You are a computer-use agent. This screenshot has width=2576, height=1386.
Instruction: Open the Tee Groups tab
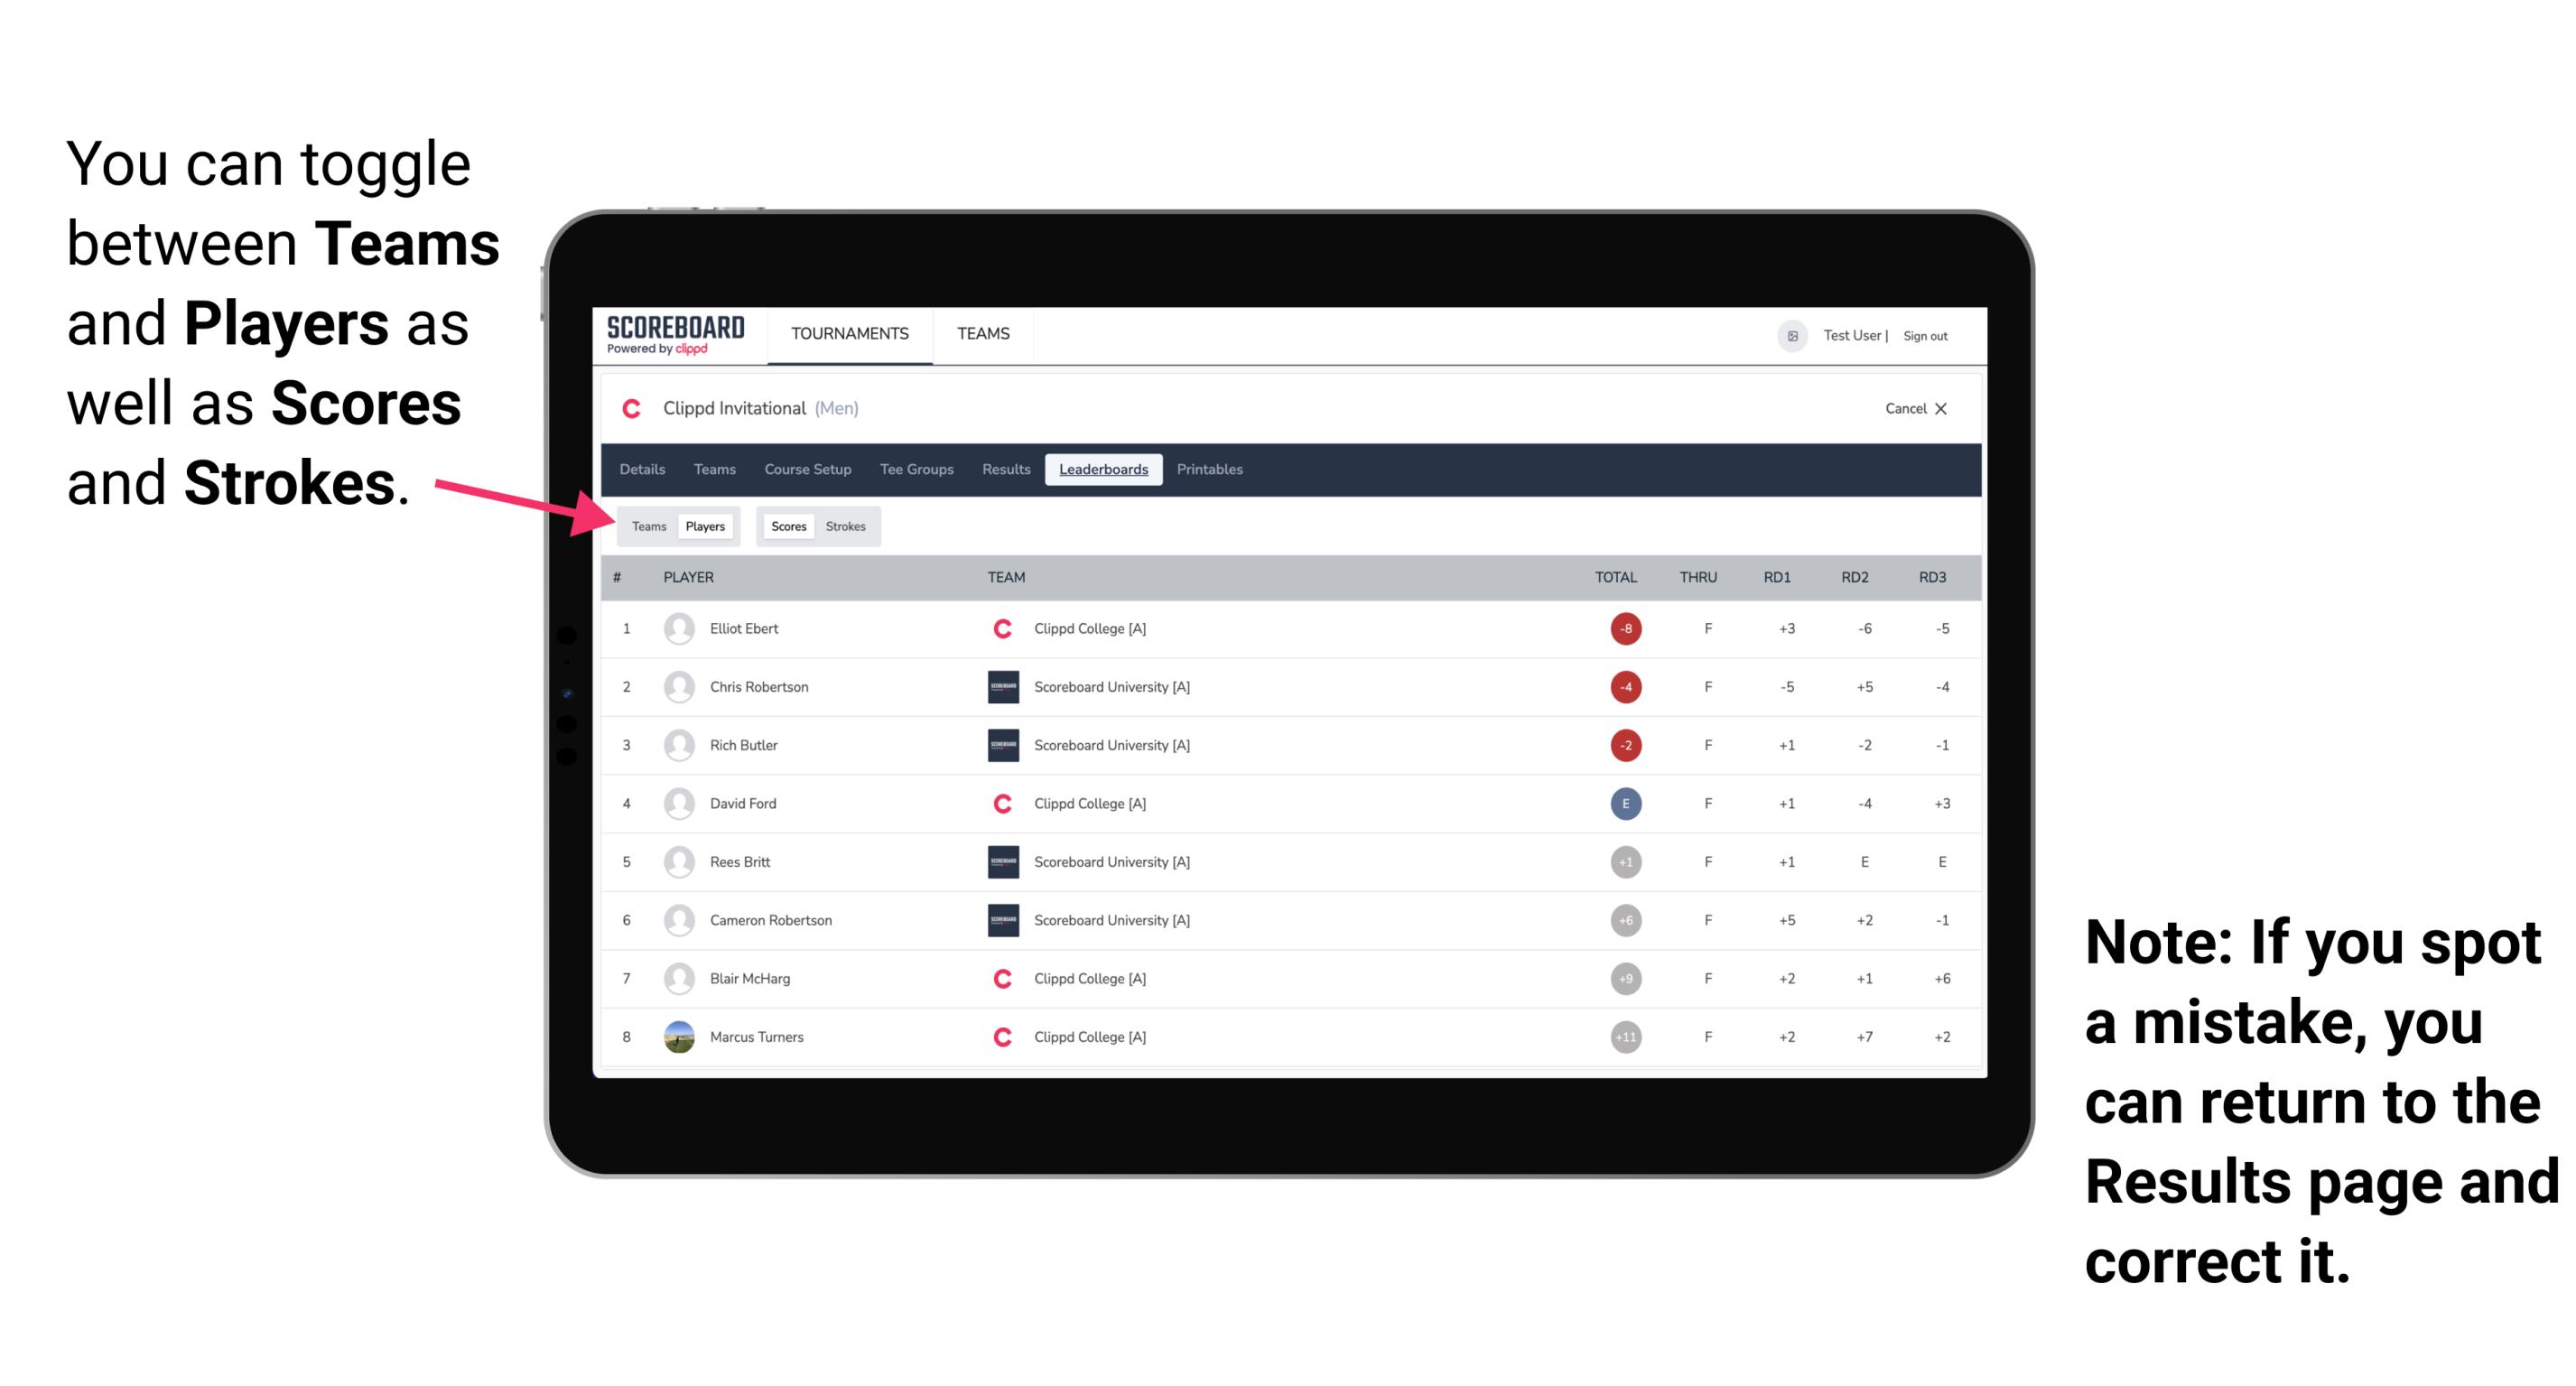[x=916, y=470]
